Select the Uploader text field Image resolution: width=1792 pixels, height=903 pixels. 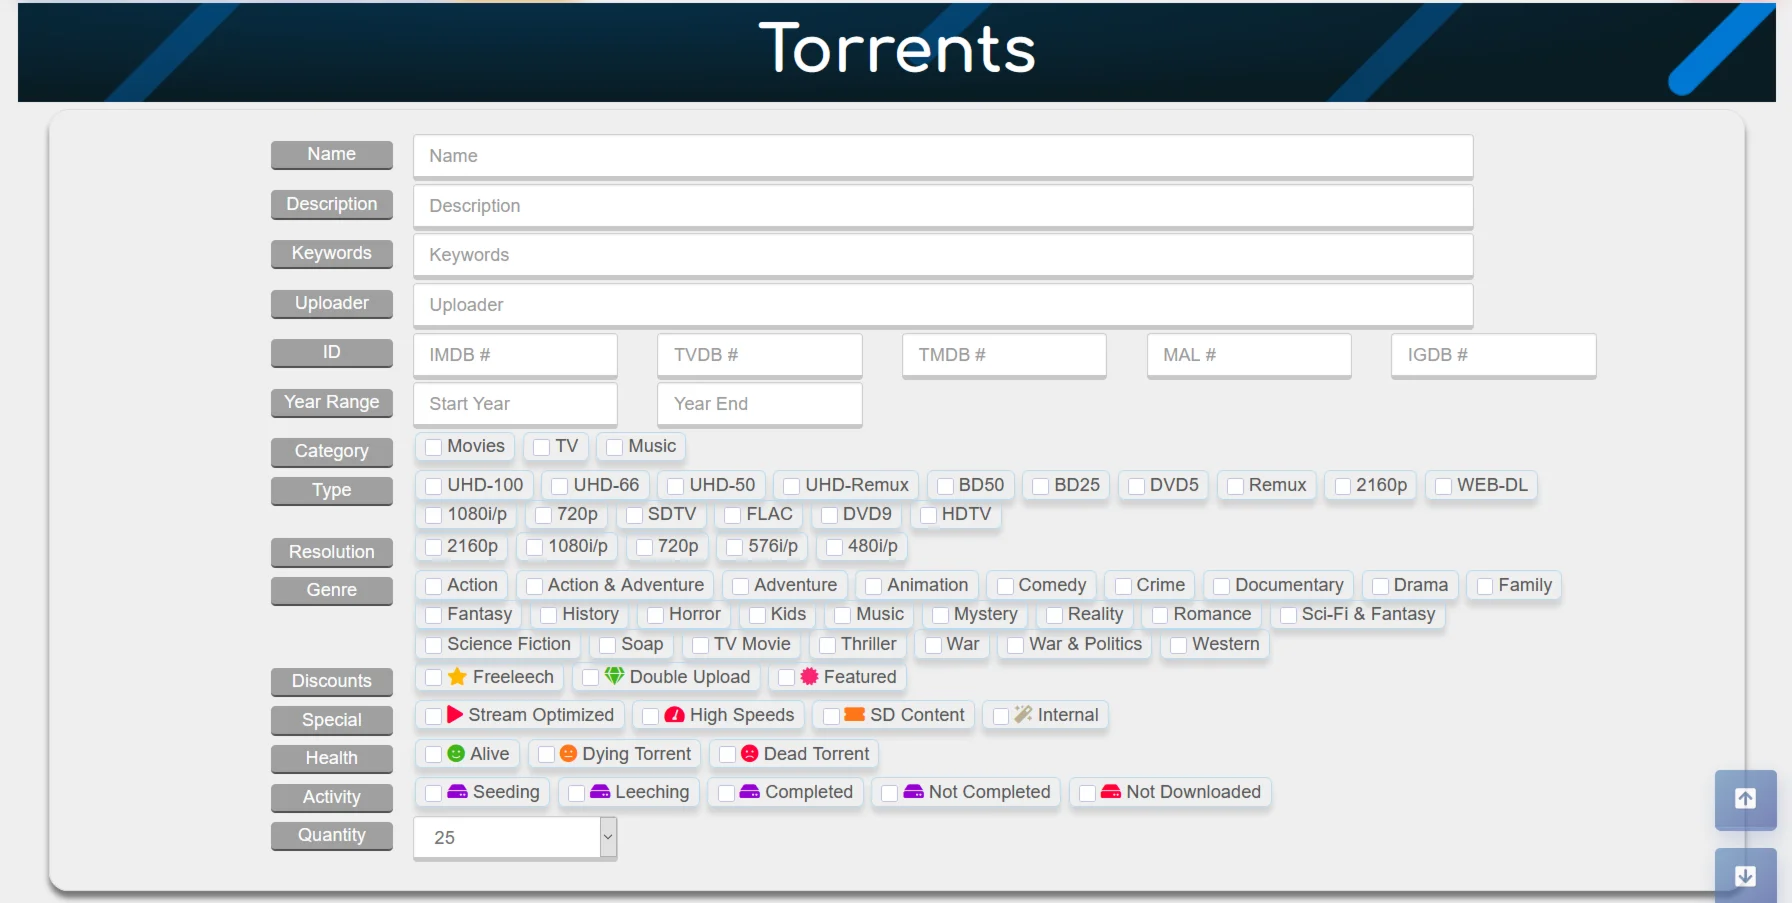click(942, 305)
